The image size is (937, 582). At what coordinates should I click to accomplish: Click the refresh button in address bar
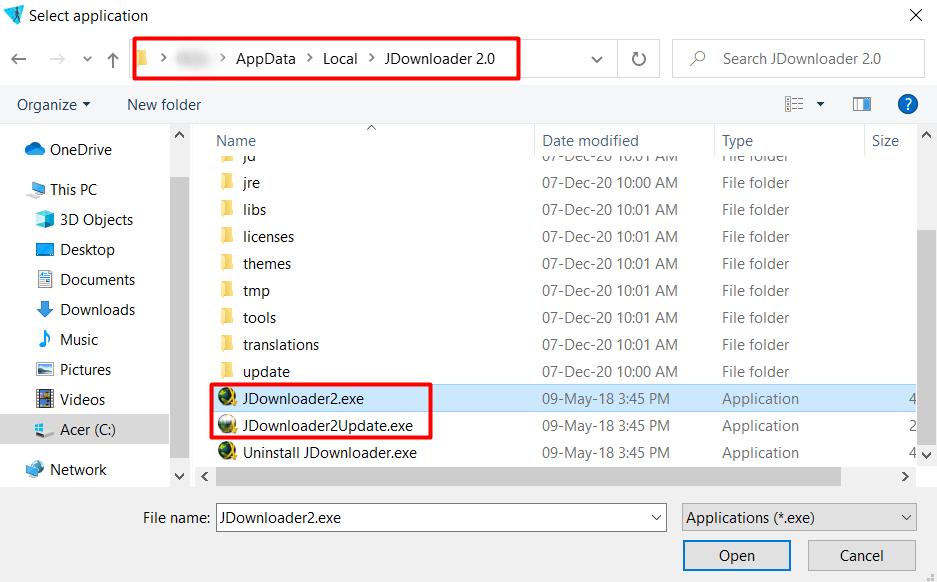[639, 59]
